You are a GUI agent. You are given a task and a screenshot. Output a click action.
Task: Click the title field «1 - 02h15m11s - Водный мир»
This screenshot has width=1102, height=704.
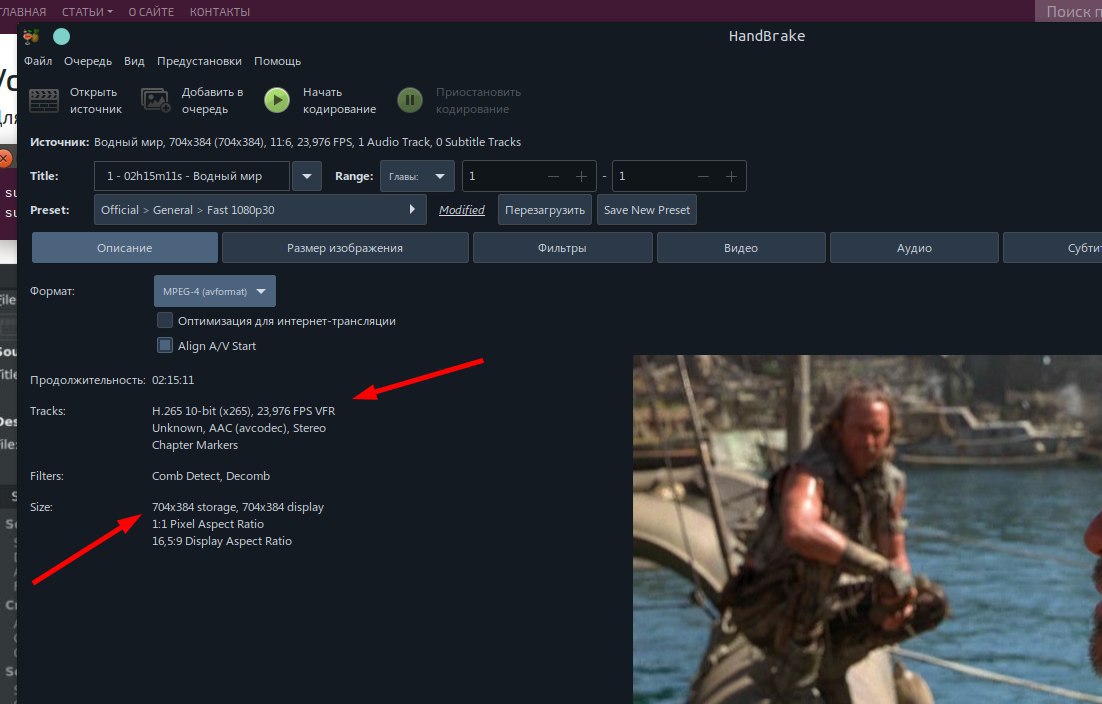point(192,176)
